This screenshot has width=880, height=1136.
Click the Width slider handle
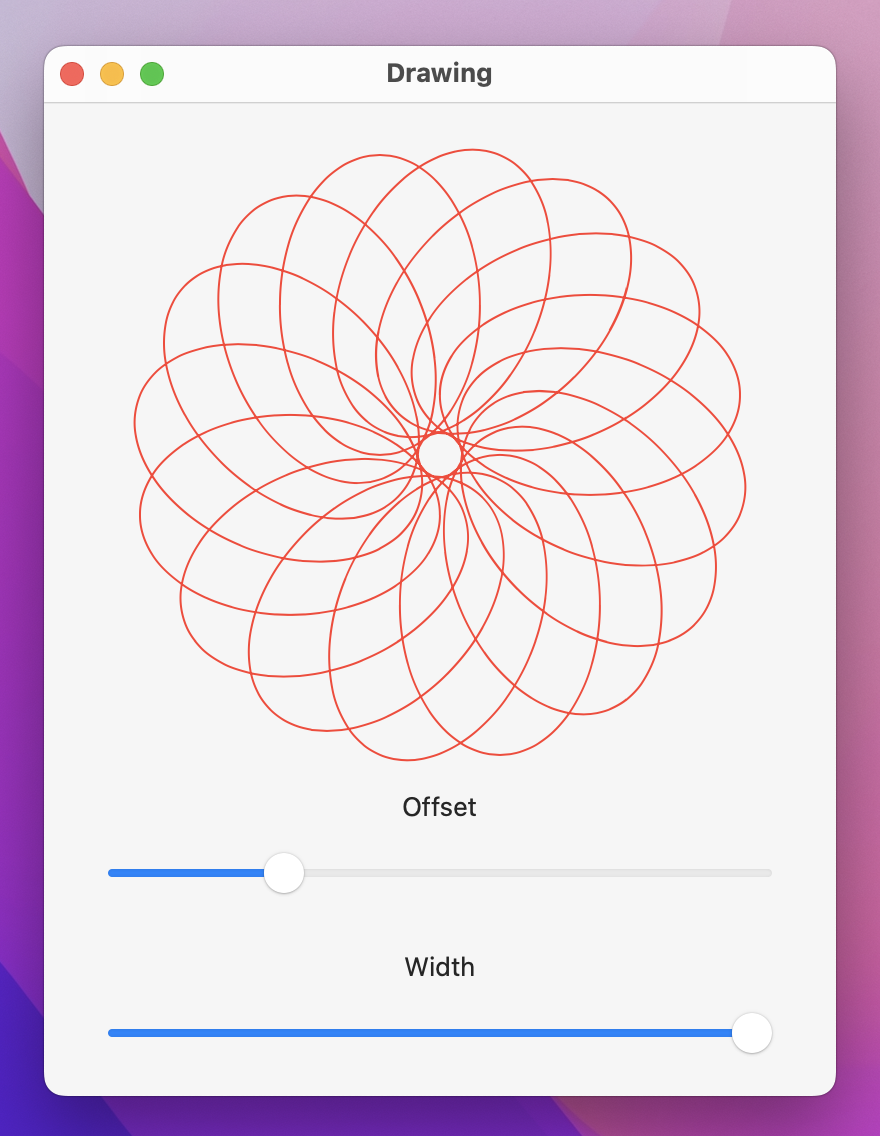pyautogui.click(x=752, y=1033)
